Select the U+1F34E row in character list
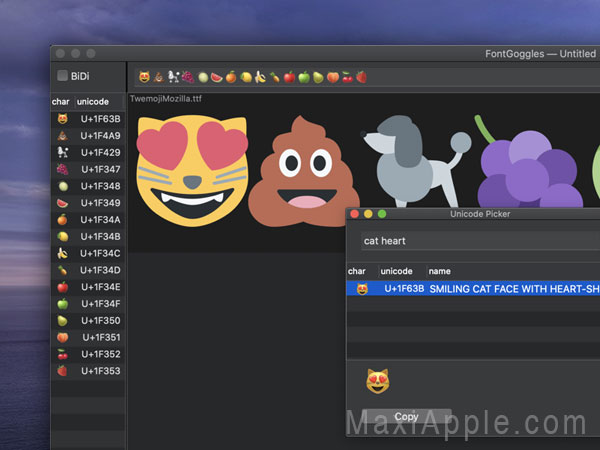 pyautogui.click(x=88, y=287)
